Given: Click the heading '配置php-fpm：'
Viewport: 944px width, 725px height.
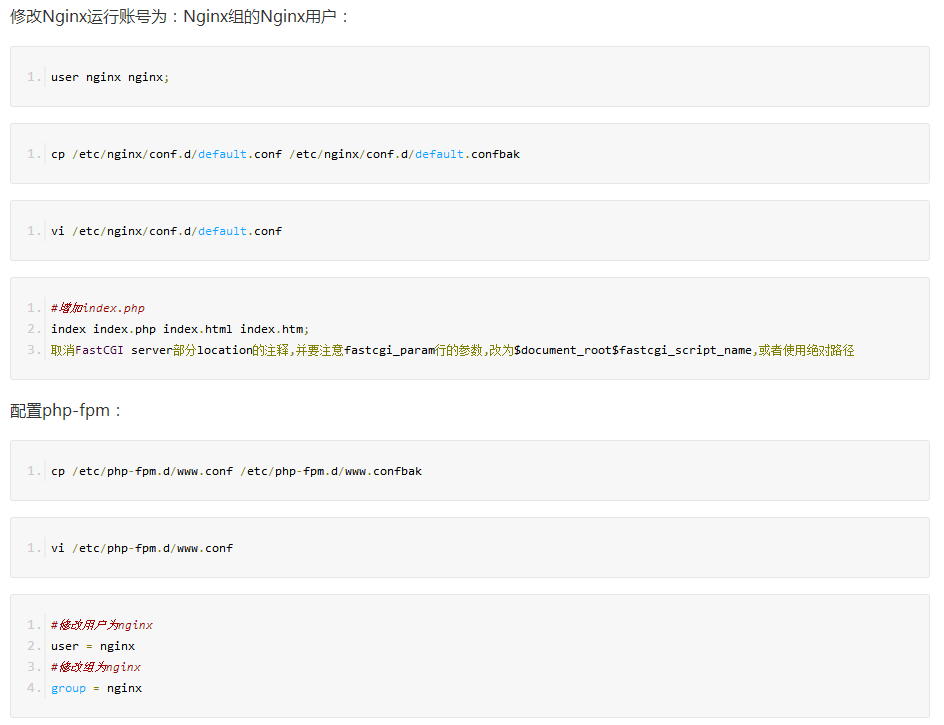Looking at the screenshot, I should (x=66, y=411).
